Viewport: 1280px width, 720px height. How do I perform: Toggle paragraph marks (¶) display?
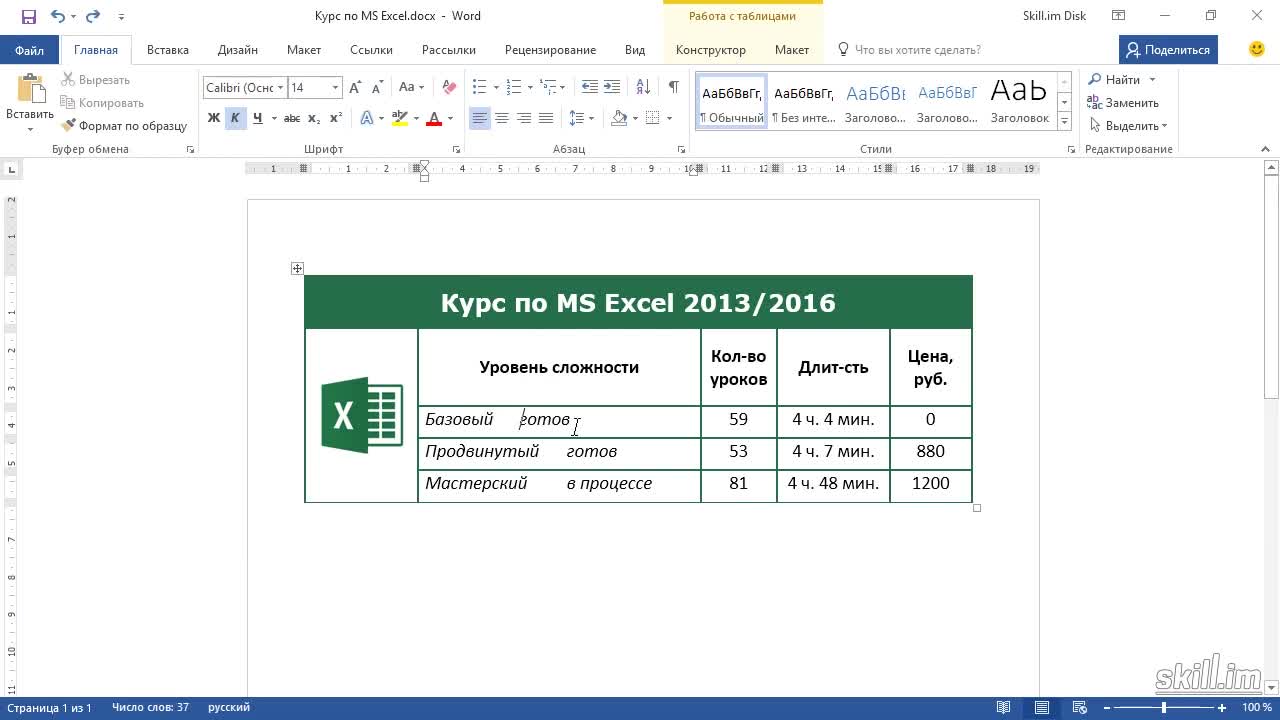point(674,88)
